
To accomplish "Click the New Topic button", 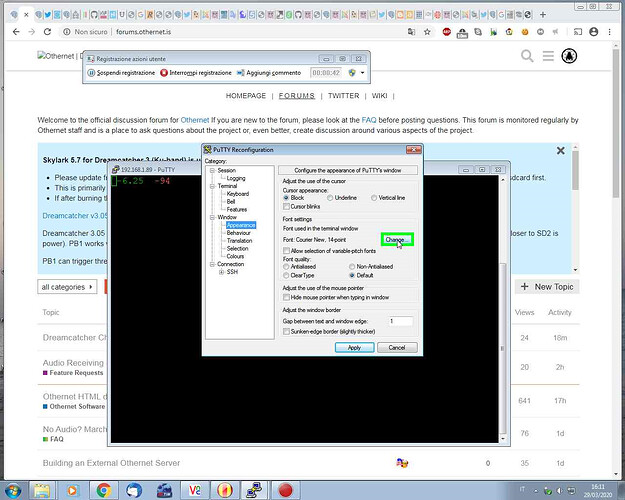I will (547, 287).
